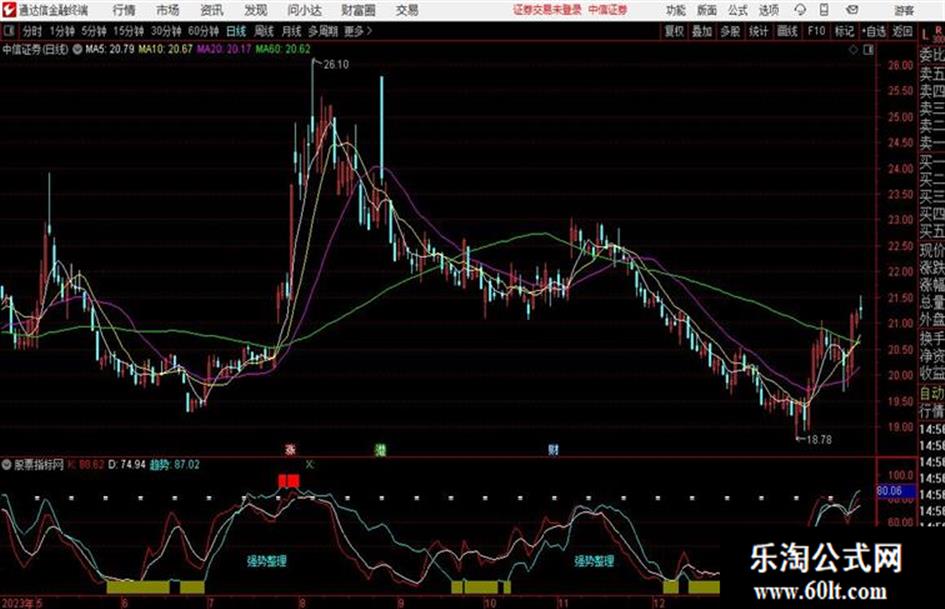Open the 公式 formula menu

(x=738, y=10)
